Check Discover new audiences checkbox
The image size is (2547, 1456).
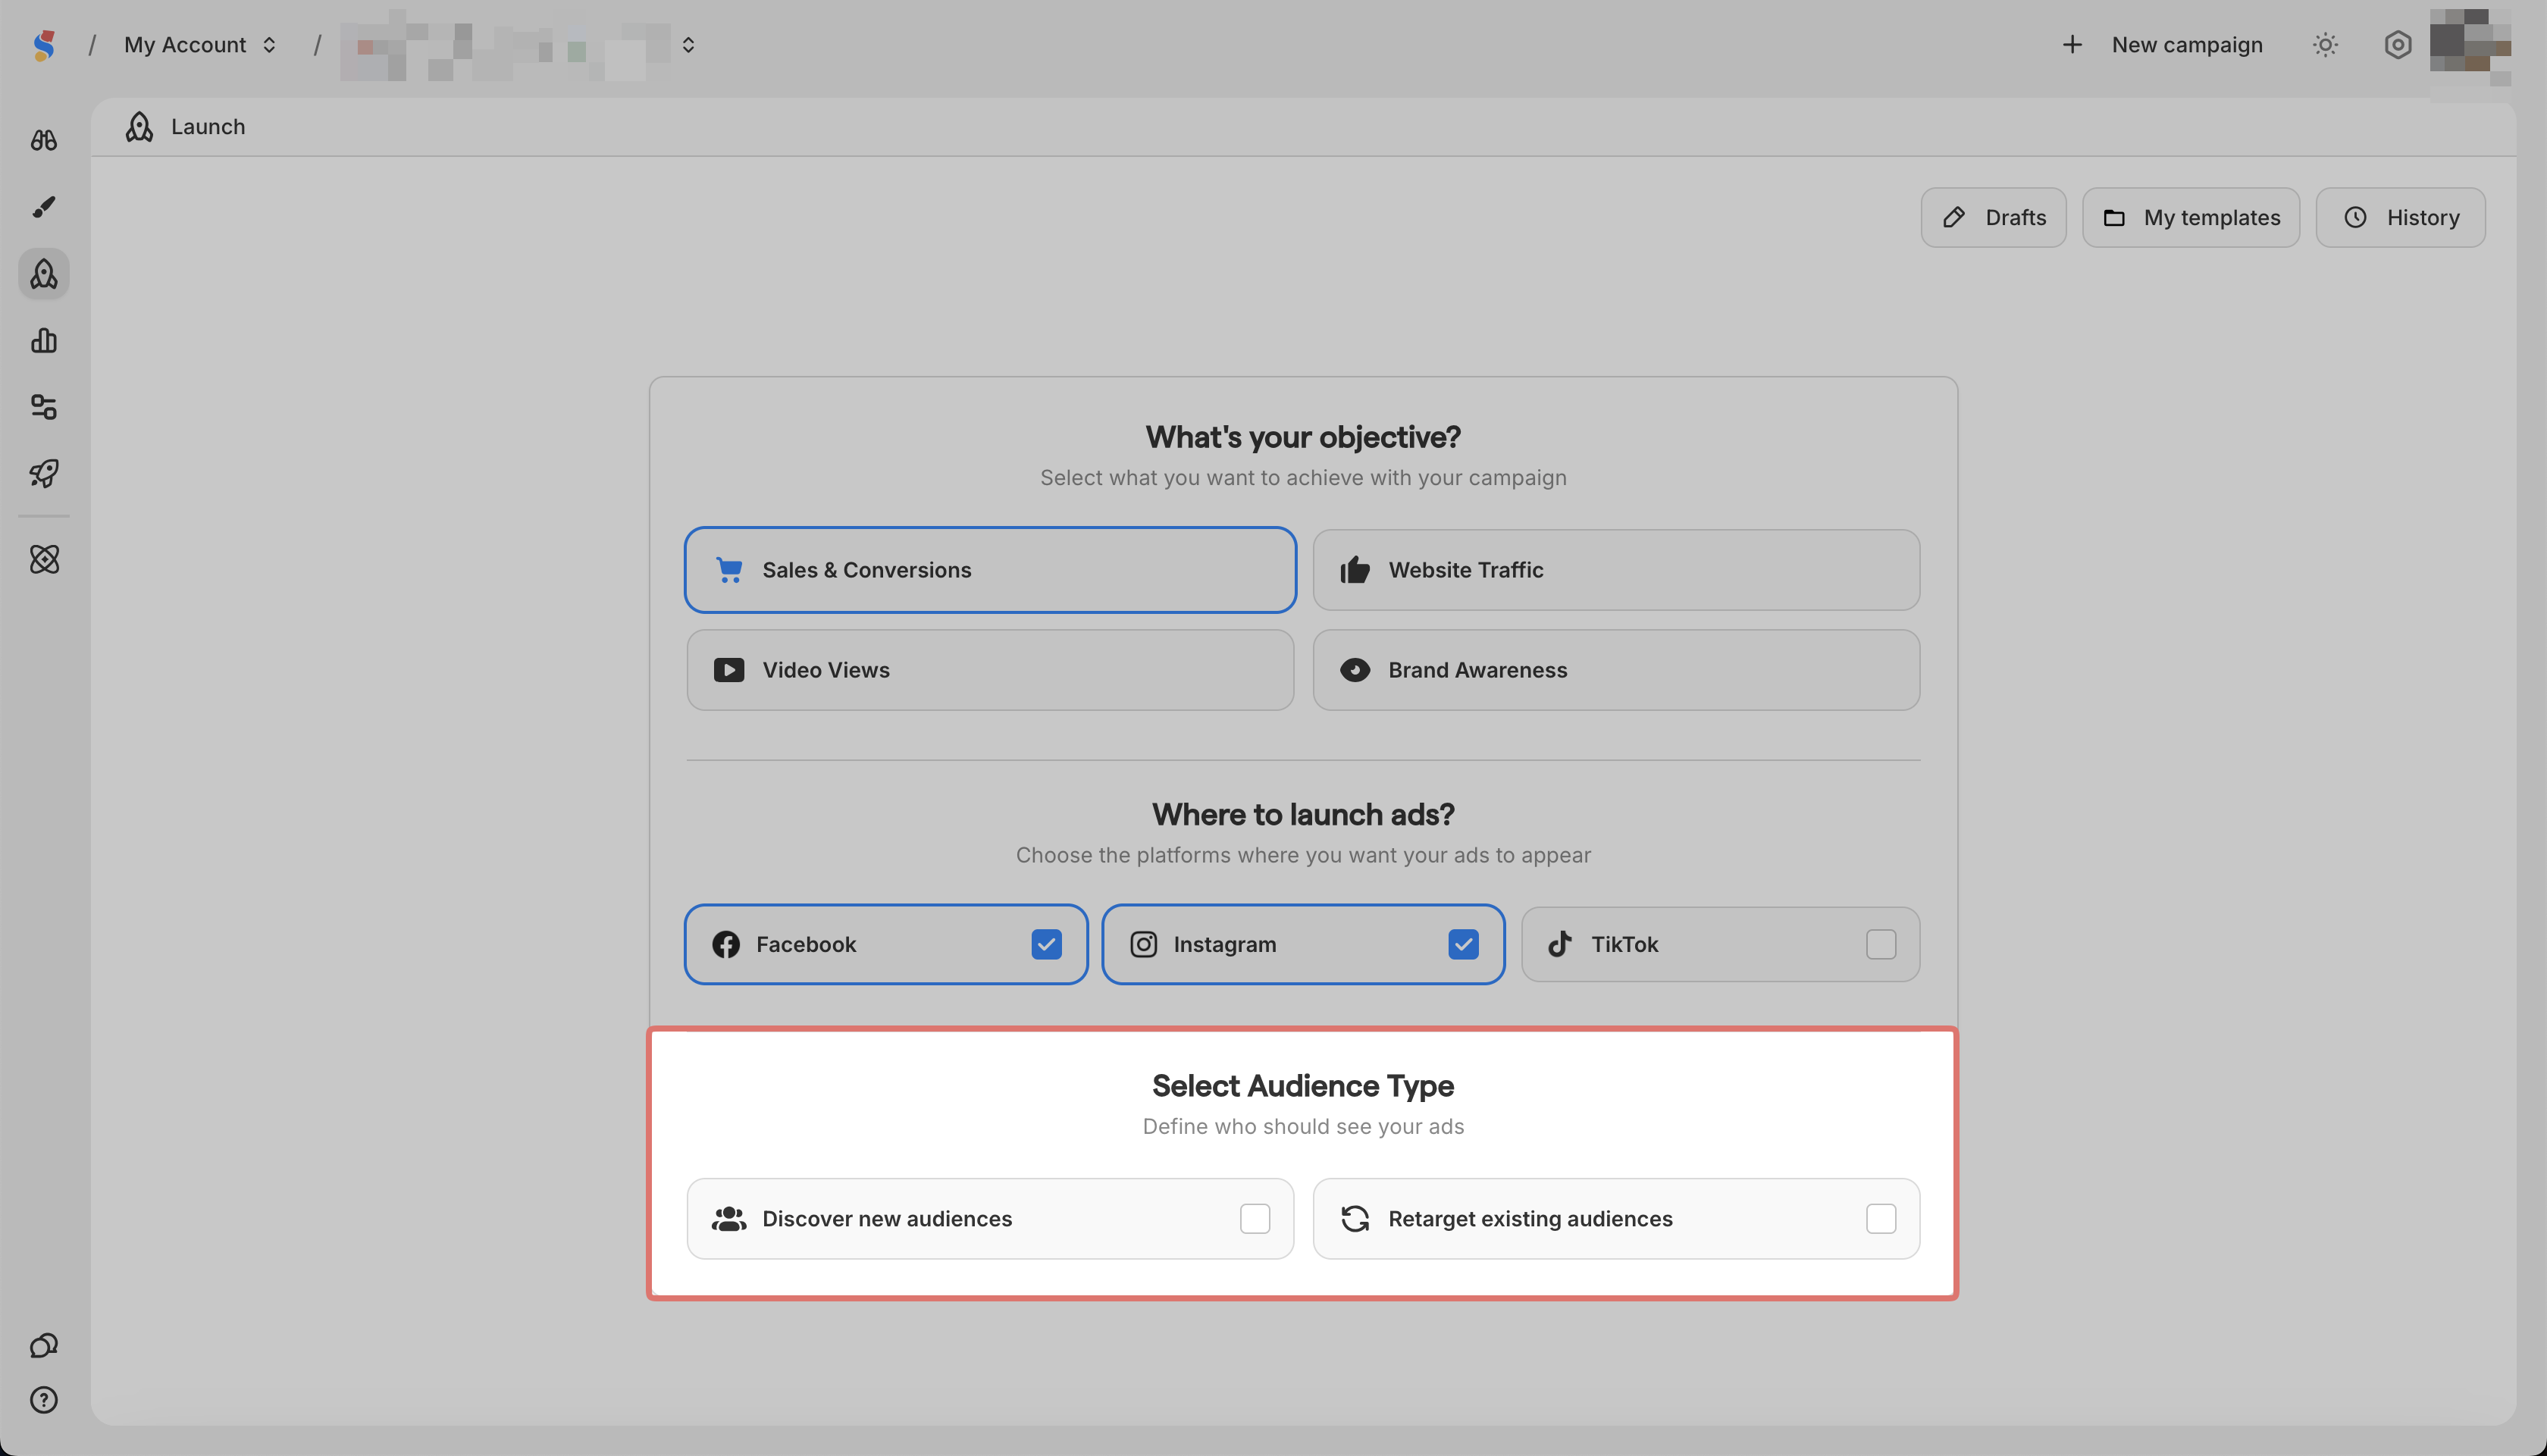(x=1254, y=1218)
